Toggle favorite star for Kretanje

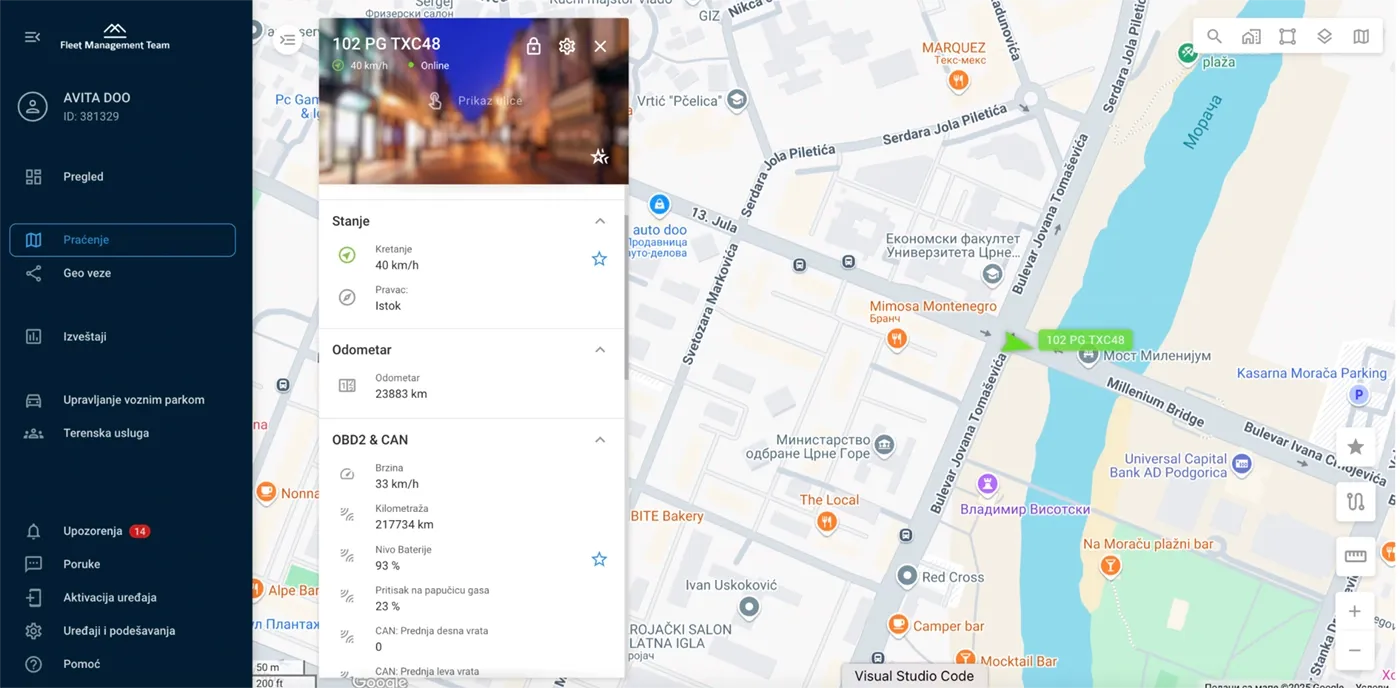[599, 259]
